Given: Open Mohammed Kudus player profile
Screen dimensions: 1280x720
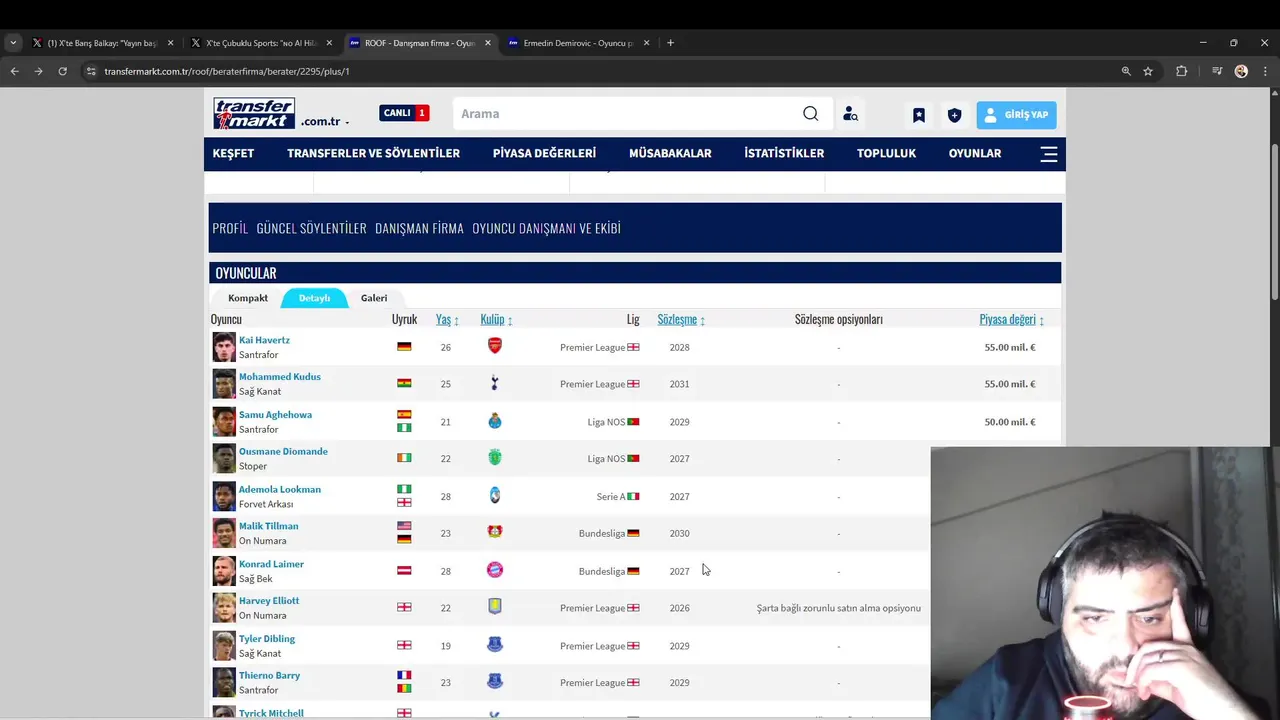Looking at the screenshot, I should [x=280, y=377].
